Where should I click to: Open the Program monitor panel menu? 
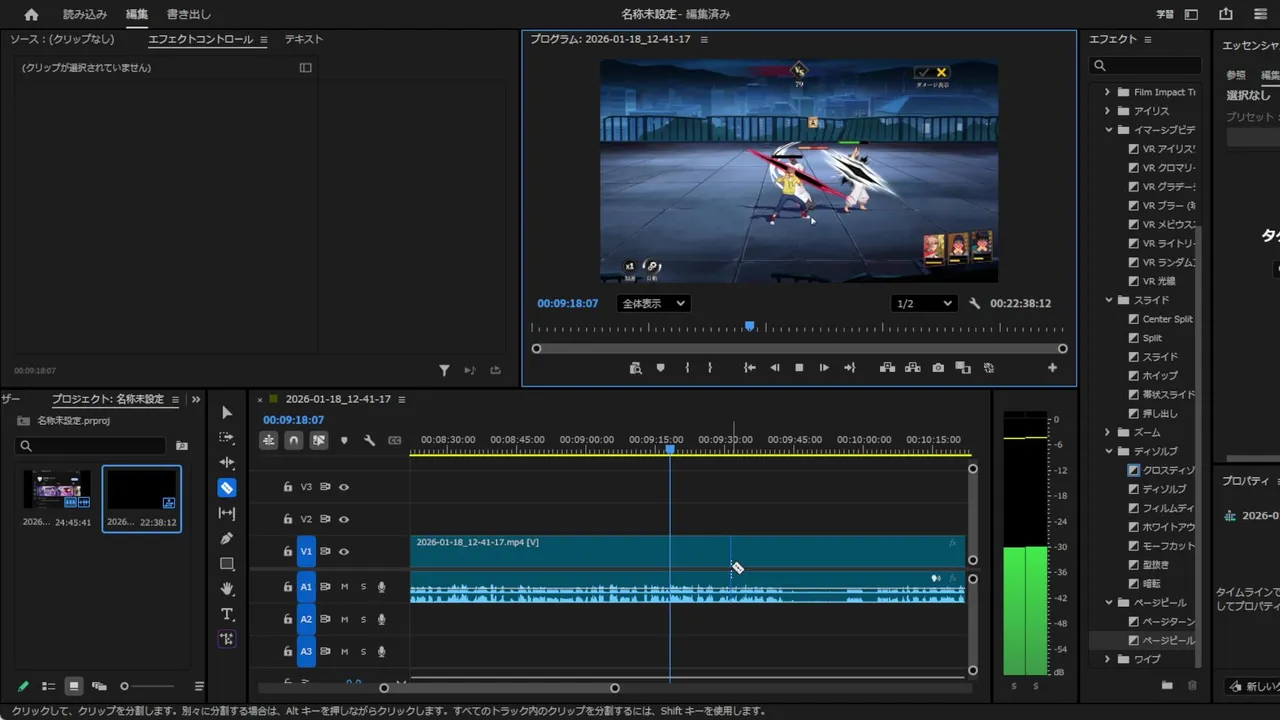pos(704,39)
